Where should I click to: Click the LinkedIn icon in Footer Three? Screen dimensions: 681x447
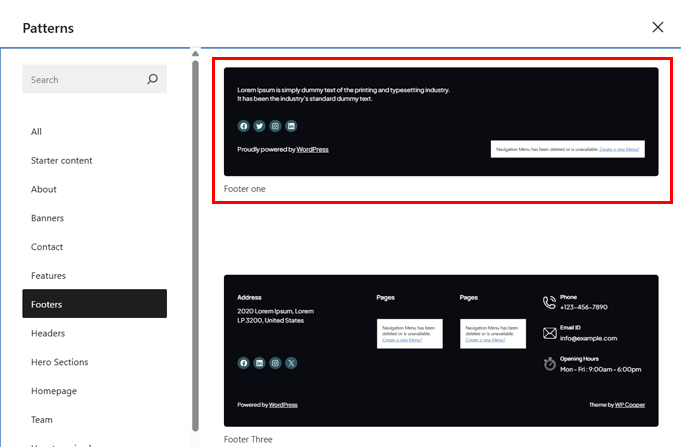click(259, 363)
